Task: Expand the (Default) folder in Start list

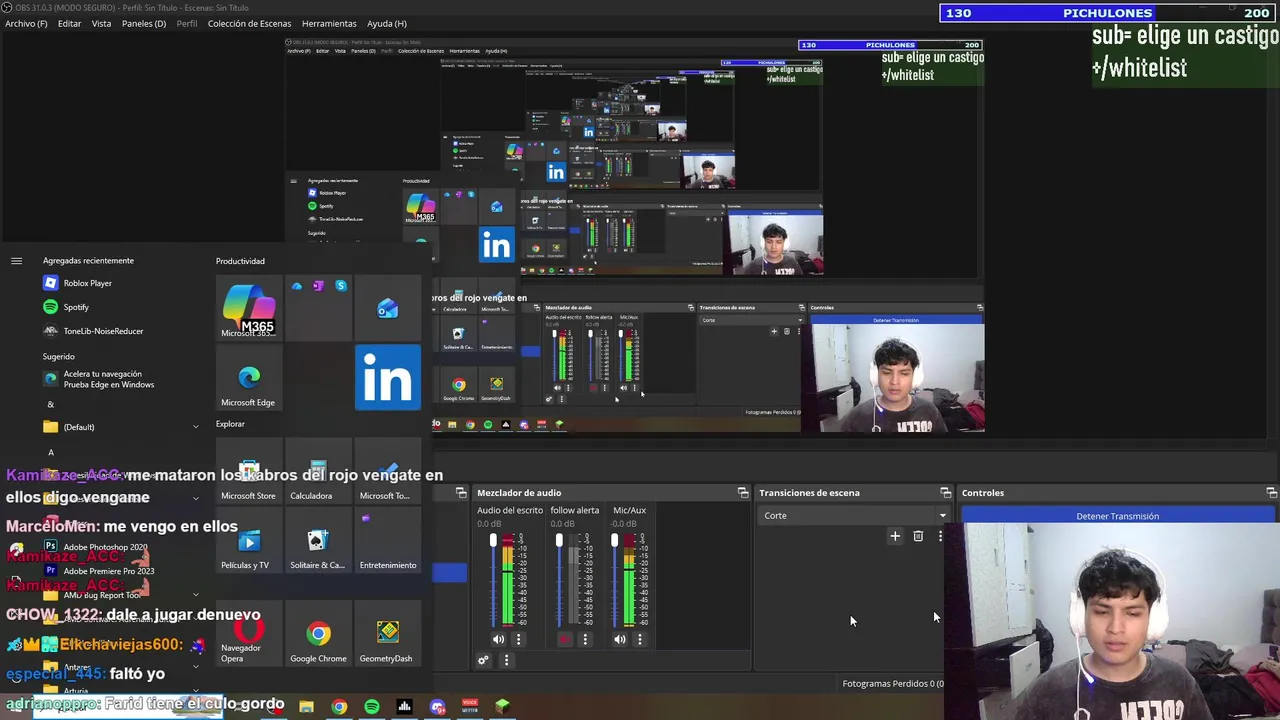Action: [120, 427]
